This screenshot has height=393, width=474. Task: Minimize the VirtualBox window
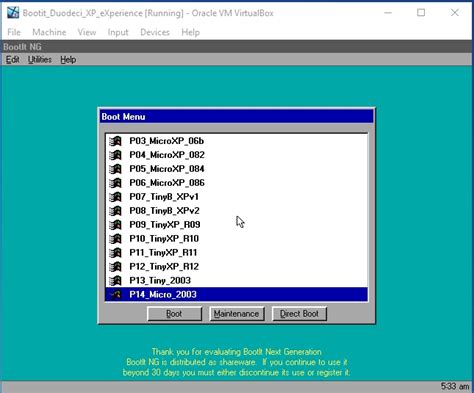pyautogui.click(x=388, y=13)
